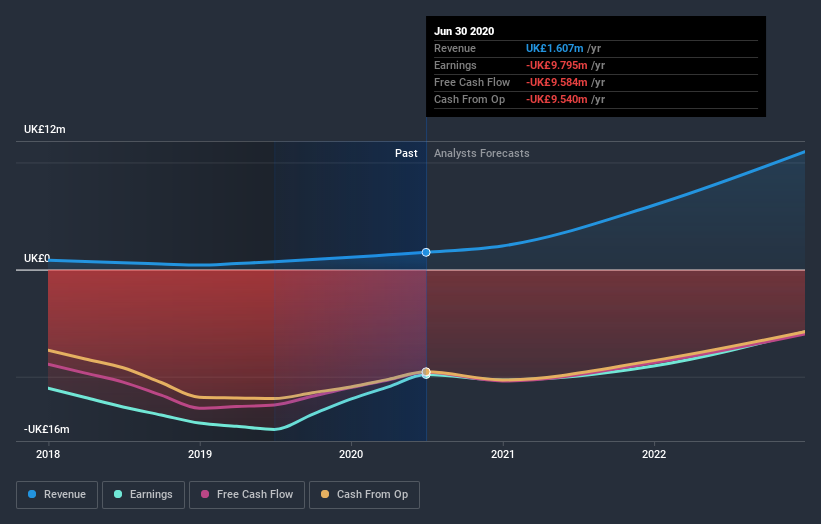Toggle the Earnings series legend button
The image size is (821, 524).
pyautogui.click(x=143, y=495)
